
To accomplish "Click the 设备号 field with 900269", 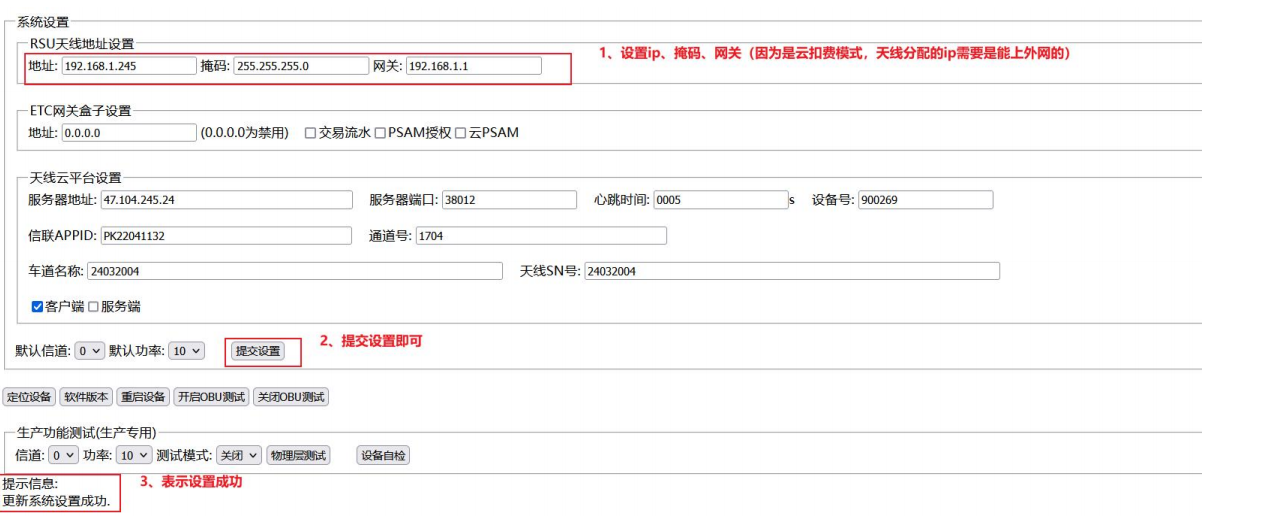I will [925, 200].
